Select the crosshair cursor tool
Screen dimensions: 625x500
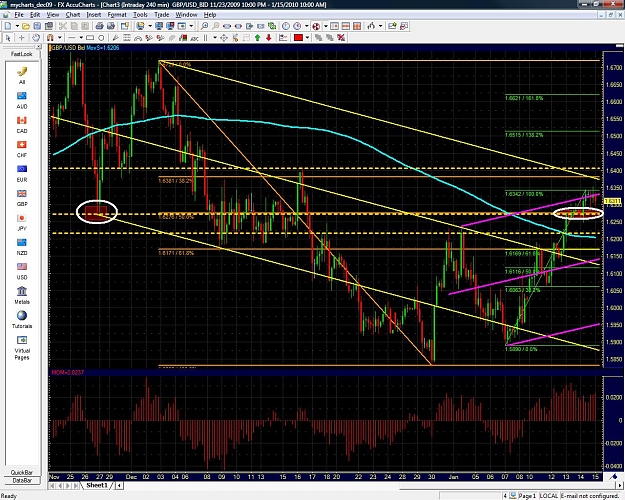[x=22, y=38]
